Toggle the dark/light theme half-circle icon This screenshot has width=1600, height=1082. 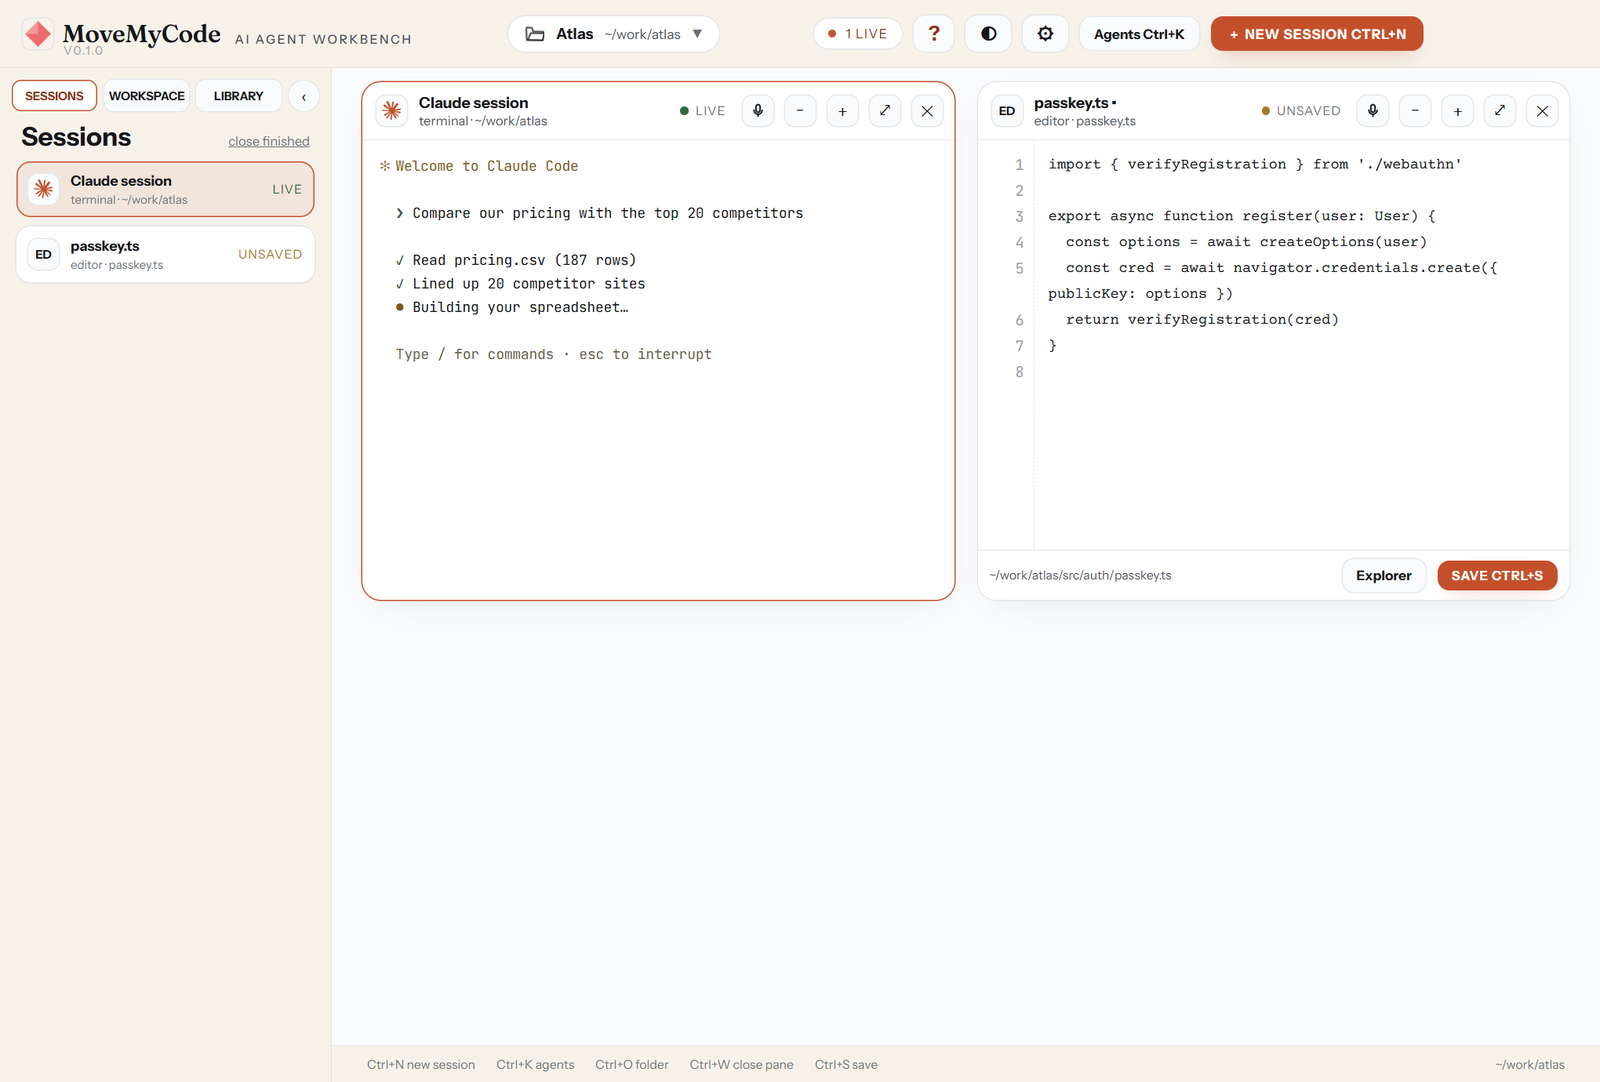click(989, 34)
